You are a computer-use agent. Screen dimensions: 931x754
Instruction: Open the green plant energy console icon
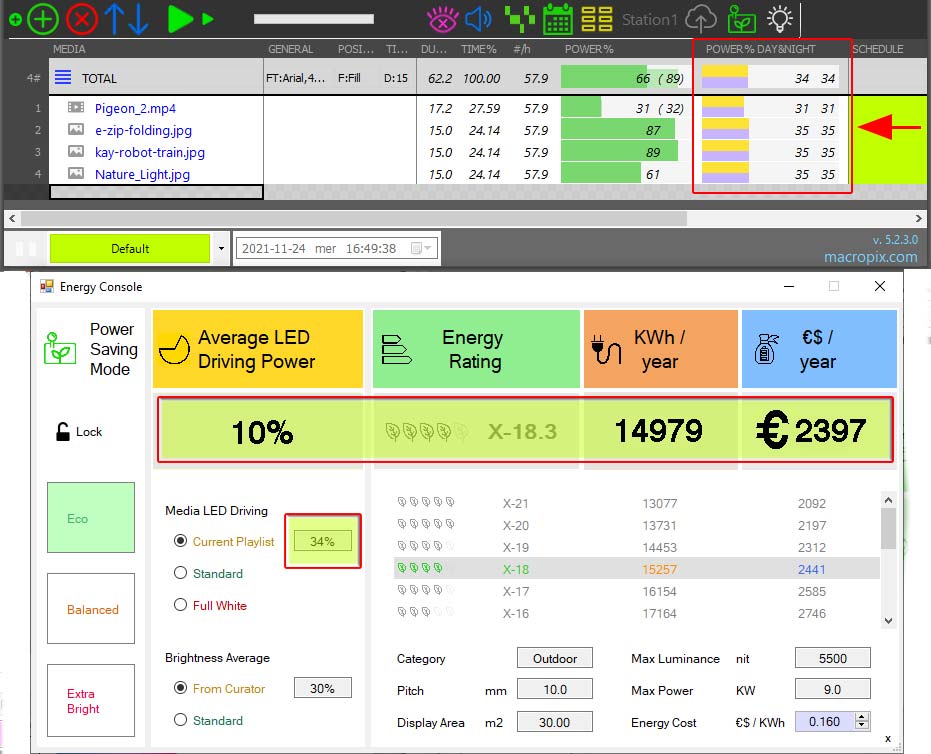741,18
